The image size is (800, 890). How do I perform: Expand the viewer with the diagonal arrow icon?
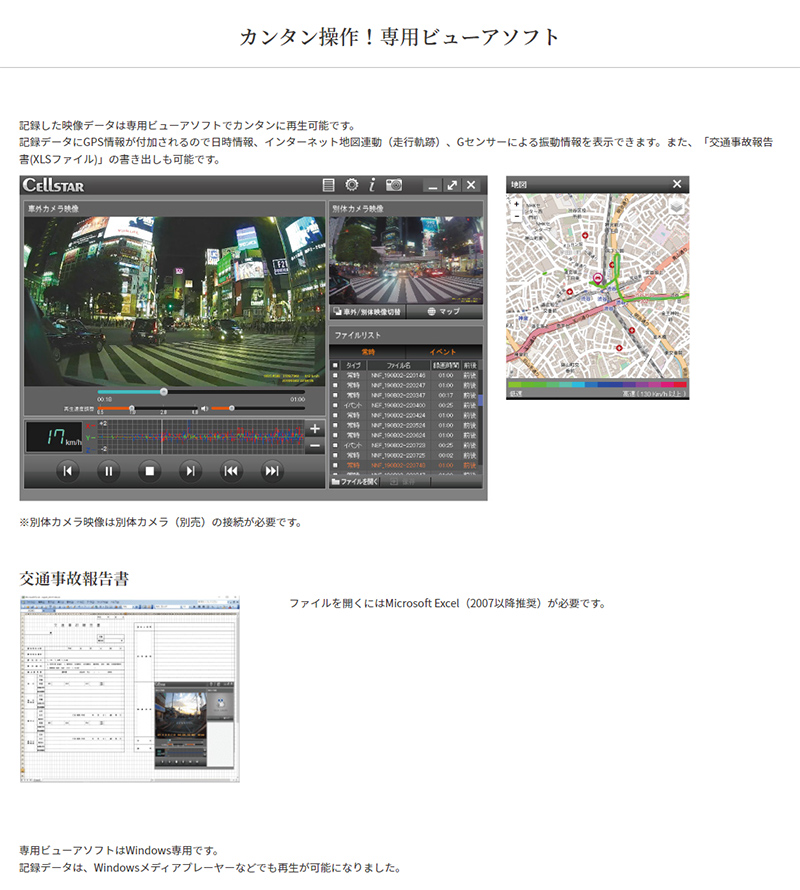(x=452, y=185)
